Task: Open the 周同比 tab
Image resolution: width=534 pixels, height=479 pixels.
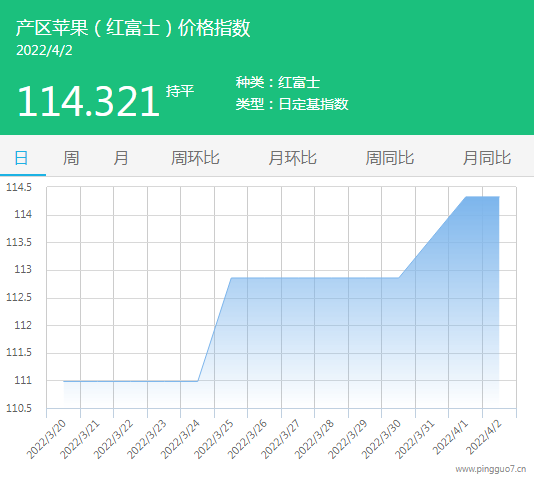Action: click(390, 158)
